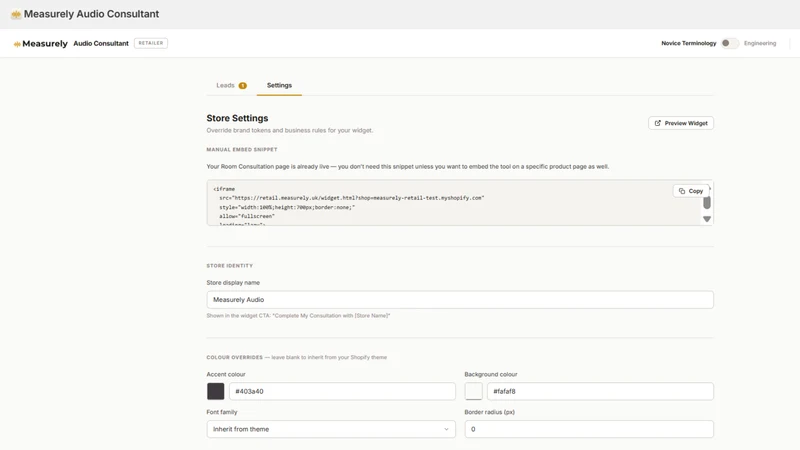Open the Font family dropdown
Image resolution: width=800 pixels, height=450 pixels.
[x=331, y=429]
